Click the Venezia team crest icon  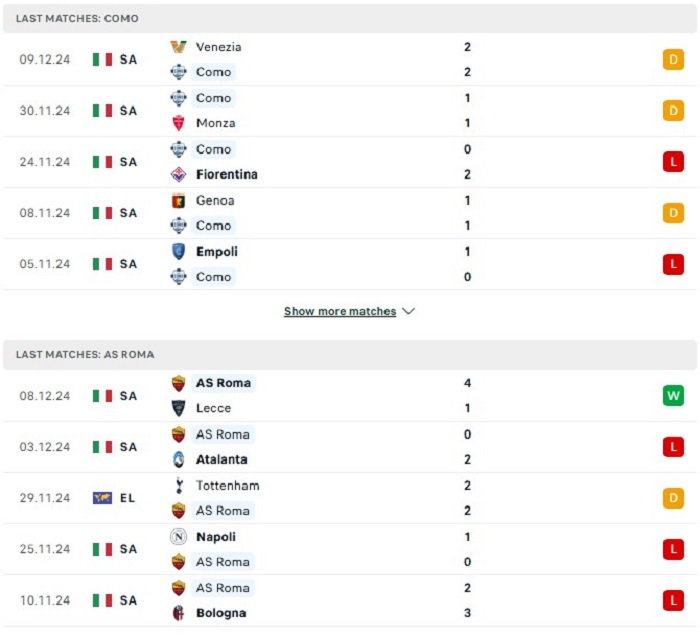(178, 47)
